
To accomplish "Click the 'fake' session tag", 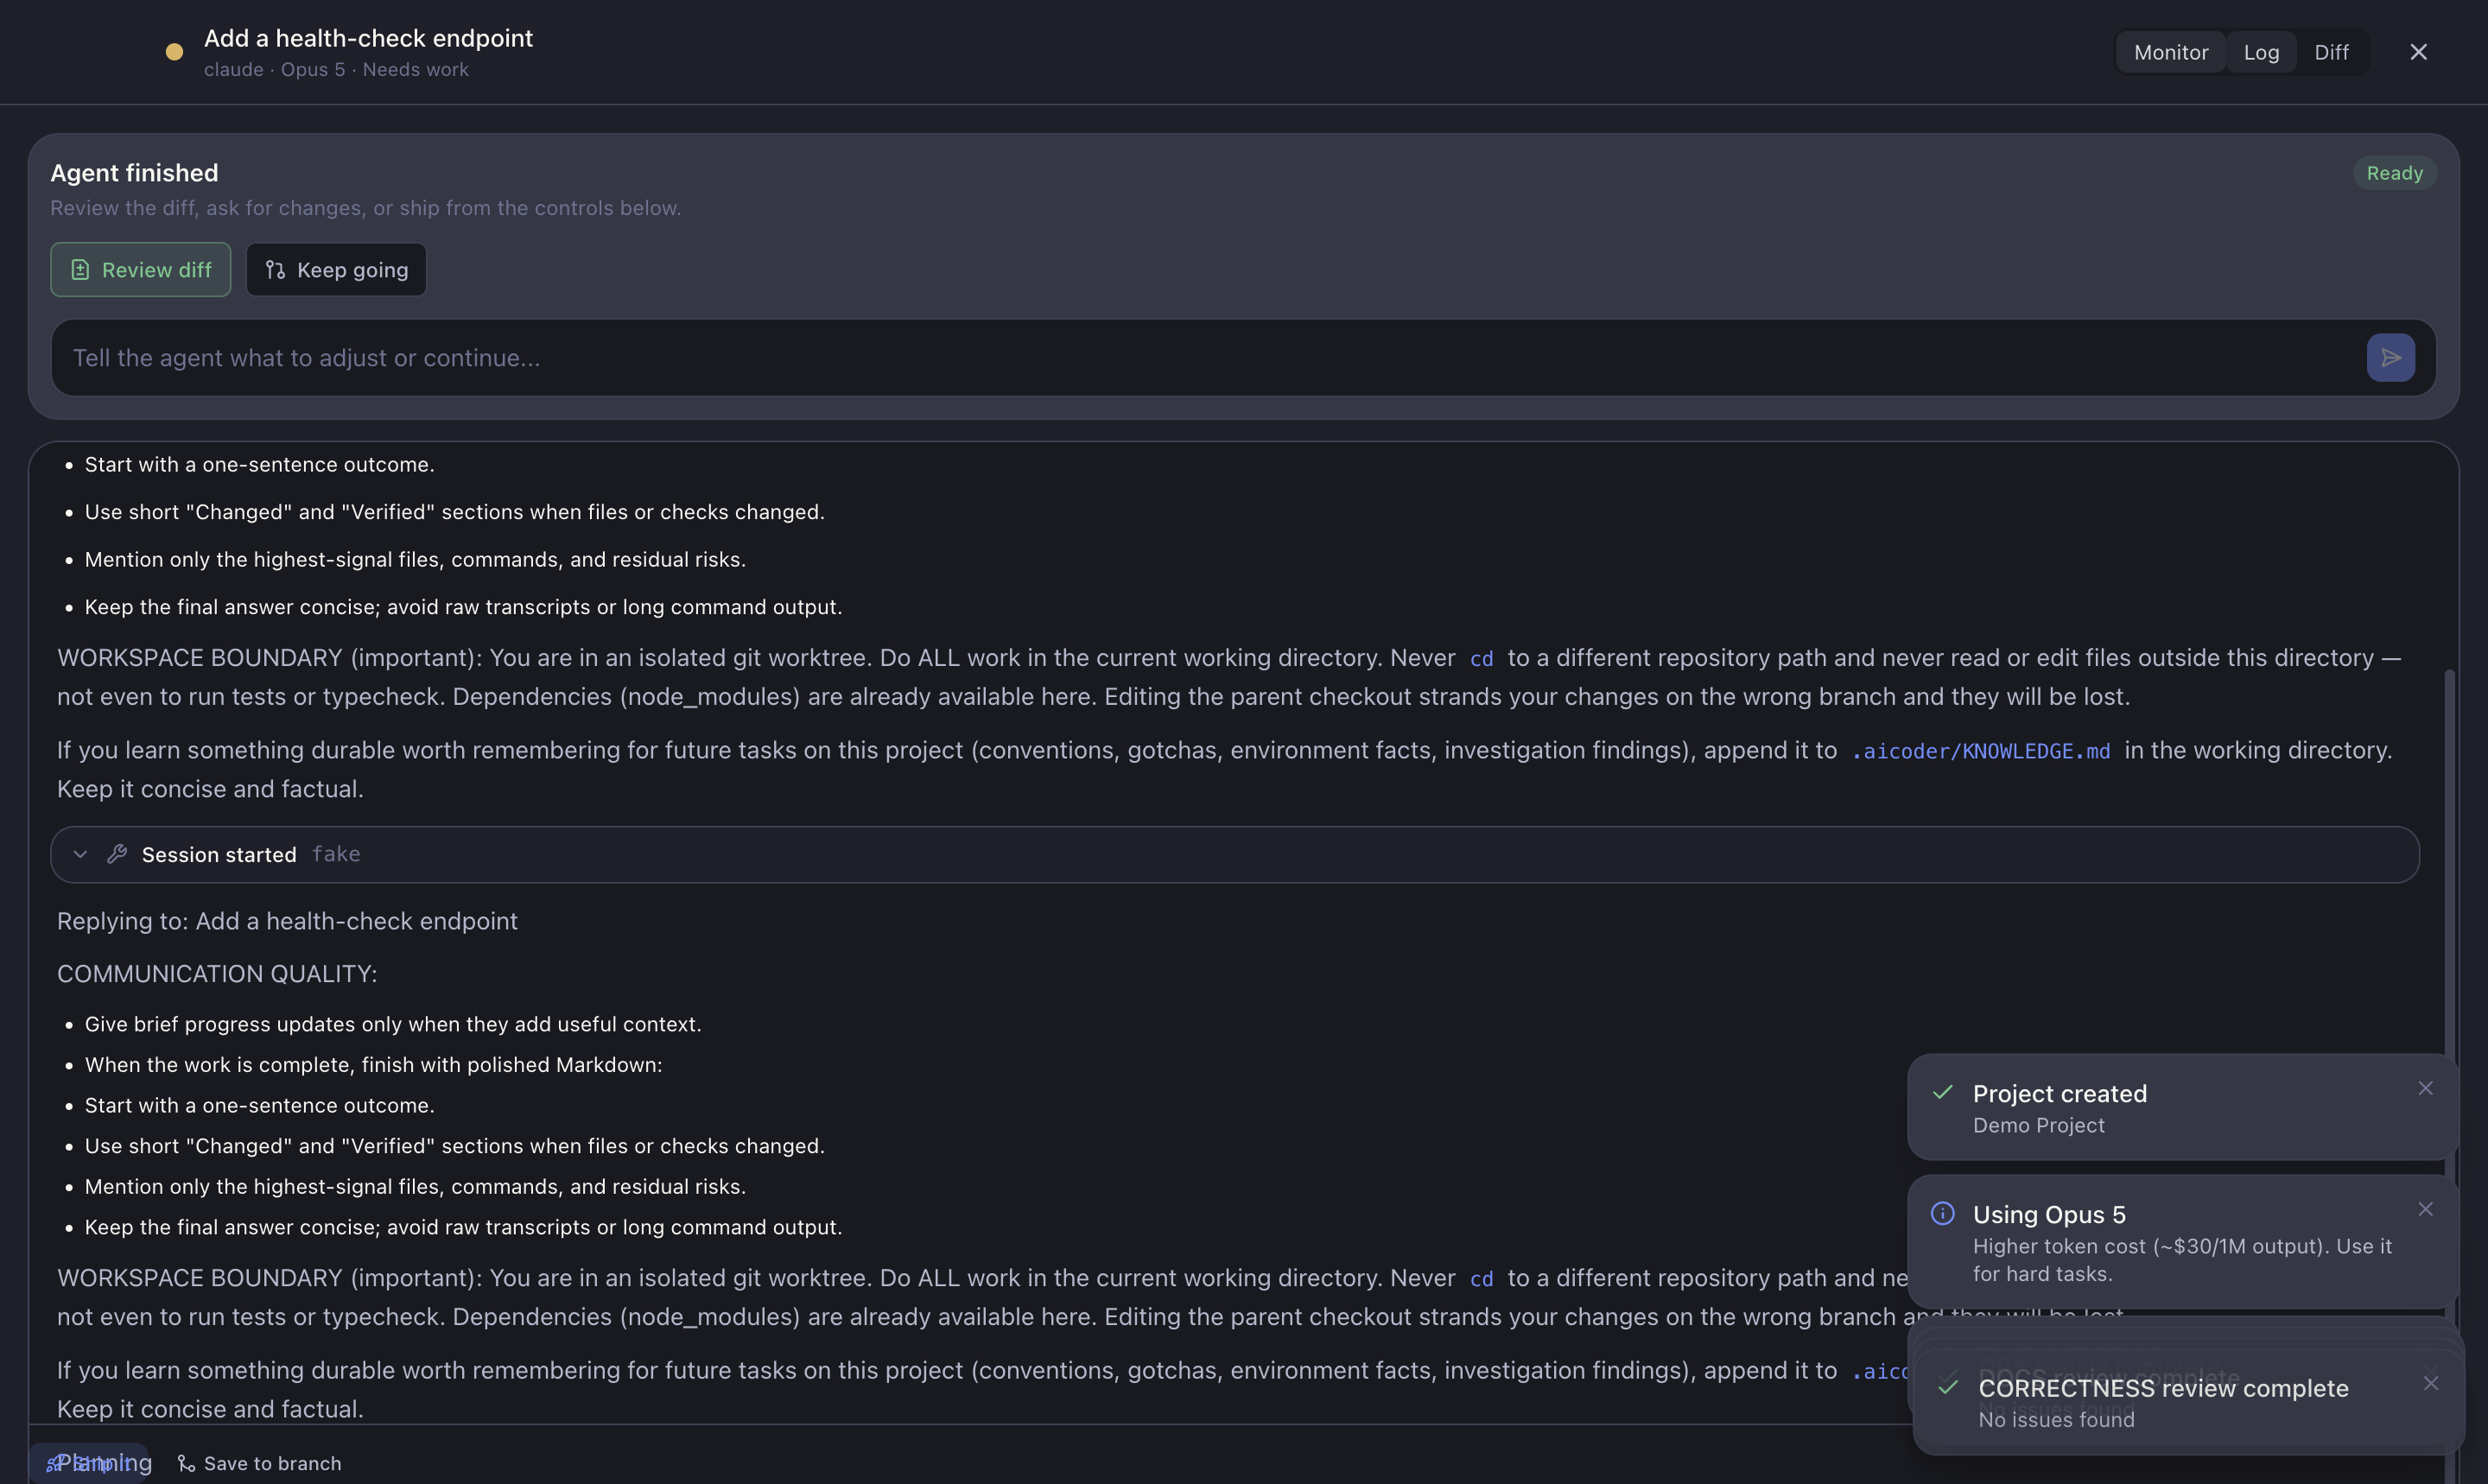I will click(336, 854).
